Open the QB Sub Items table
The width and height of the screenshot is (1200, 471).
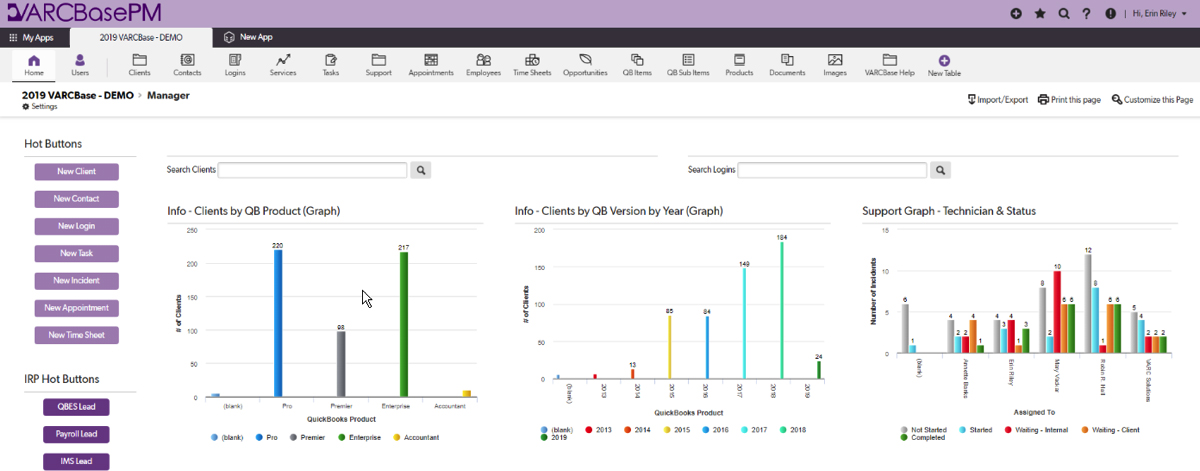pos(688,65)
